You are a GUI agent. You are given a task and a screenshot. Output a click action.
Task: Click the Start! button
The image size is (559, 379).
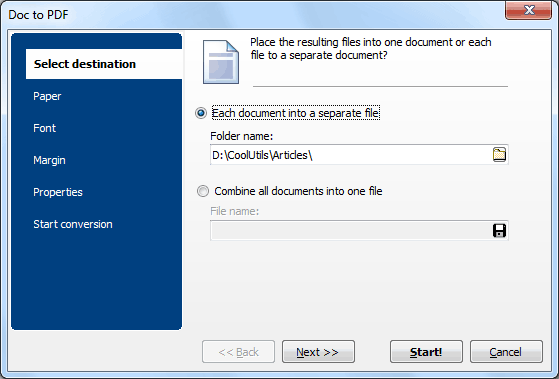pyautogui.click(x=426, y=352)
